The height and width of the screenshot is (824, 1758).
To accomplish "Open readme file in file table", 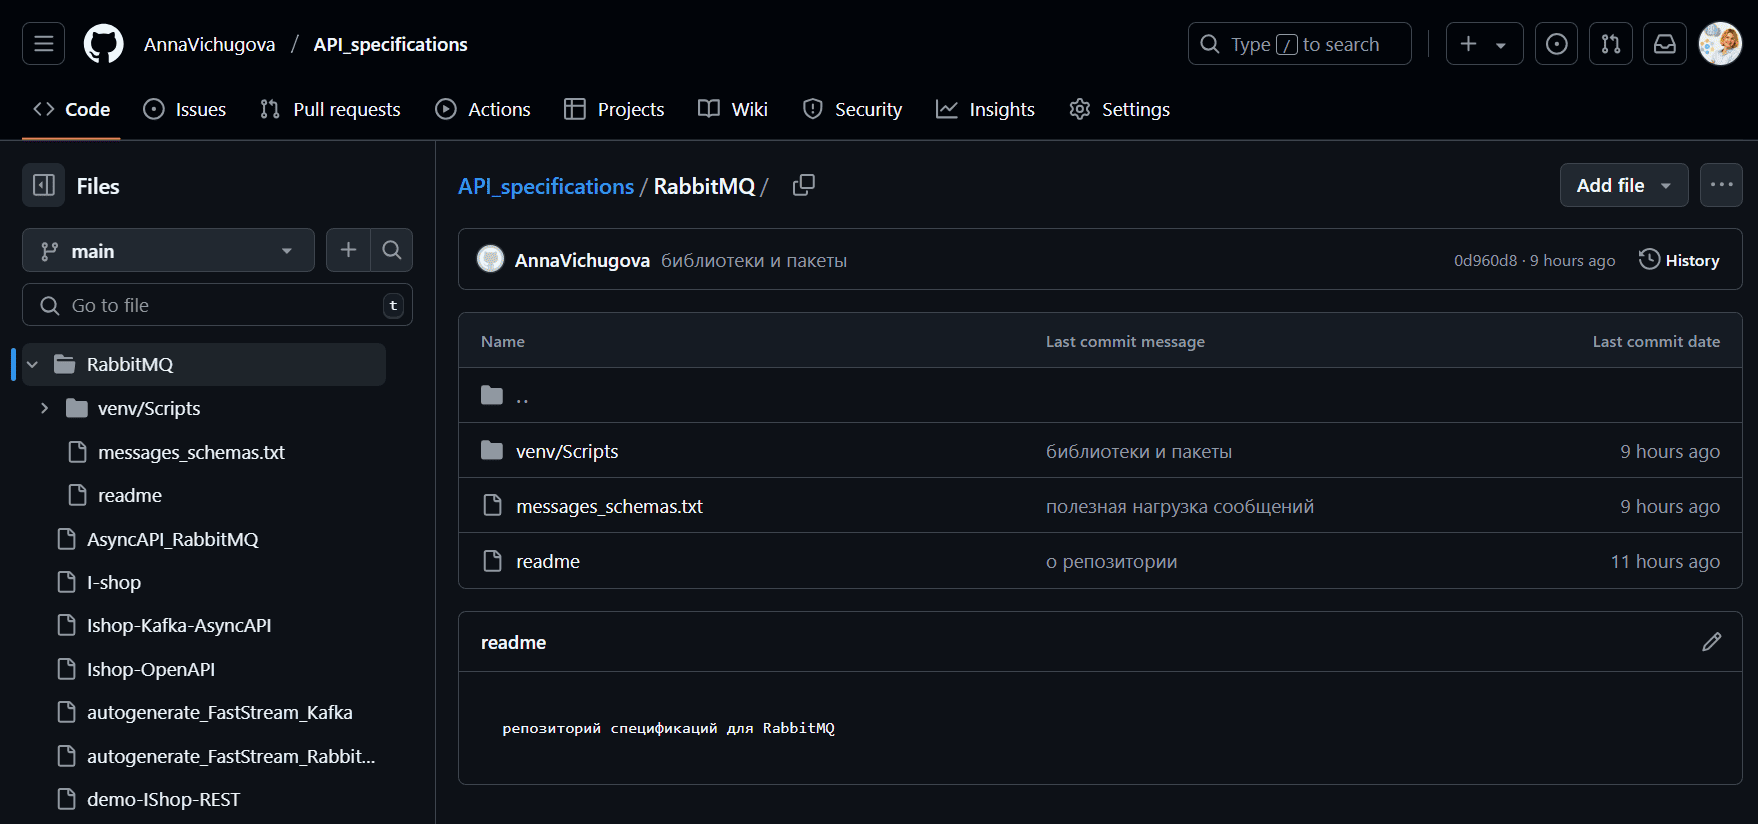I will click(548, 561).
